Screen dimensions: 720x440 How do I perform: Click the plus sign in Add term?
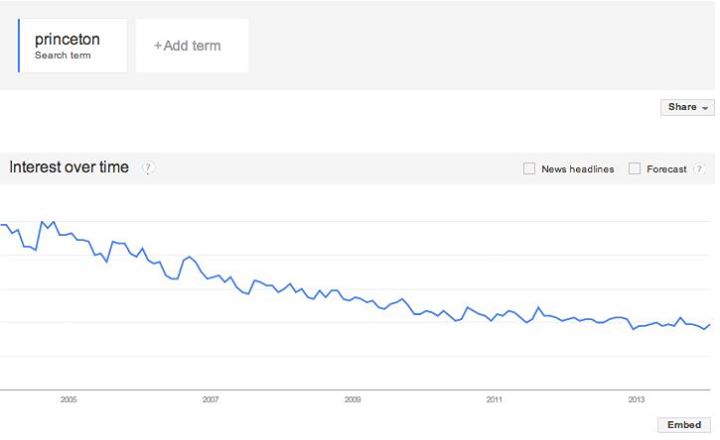coord(157,46)
